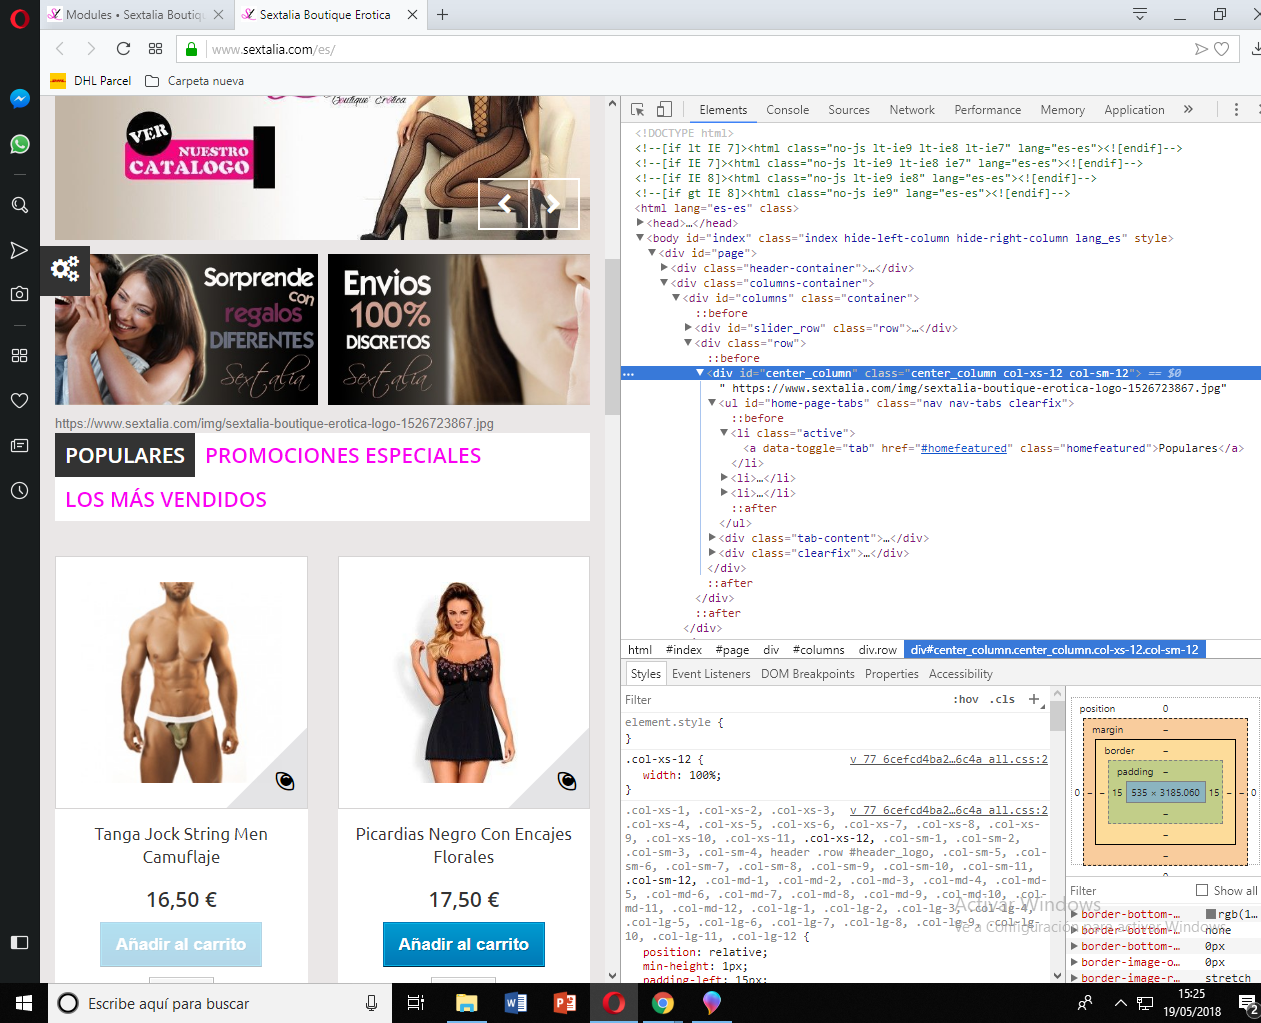Show more DevTools tabs chevron
The image size is (1261, 1023).
(1188, 110)
